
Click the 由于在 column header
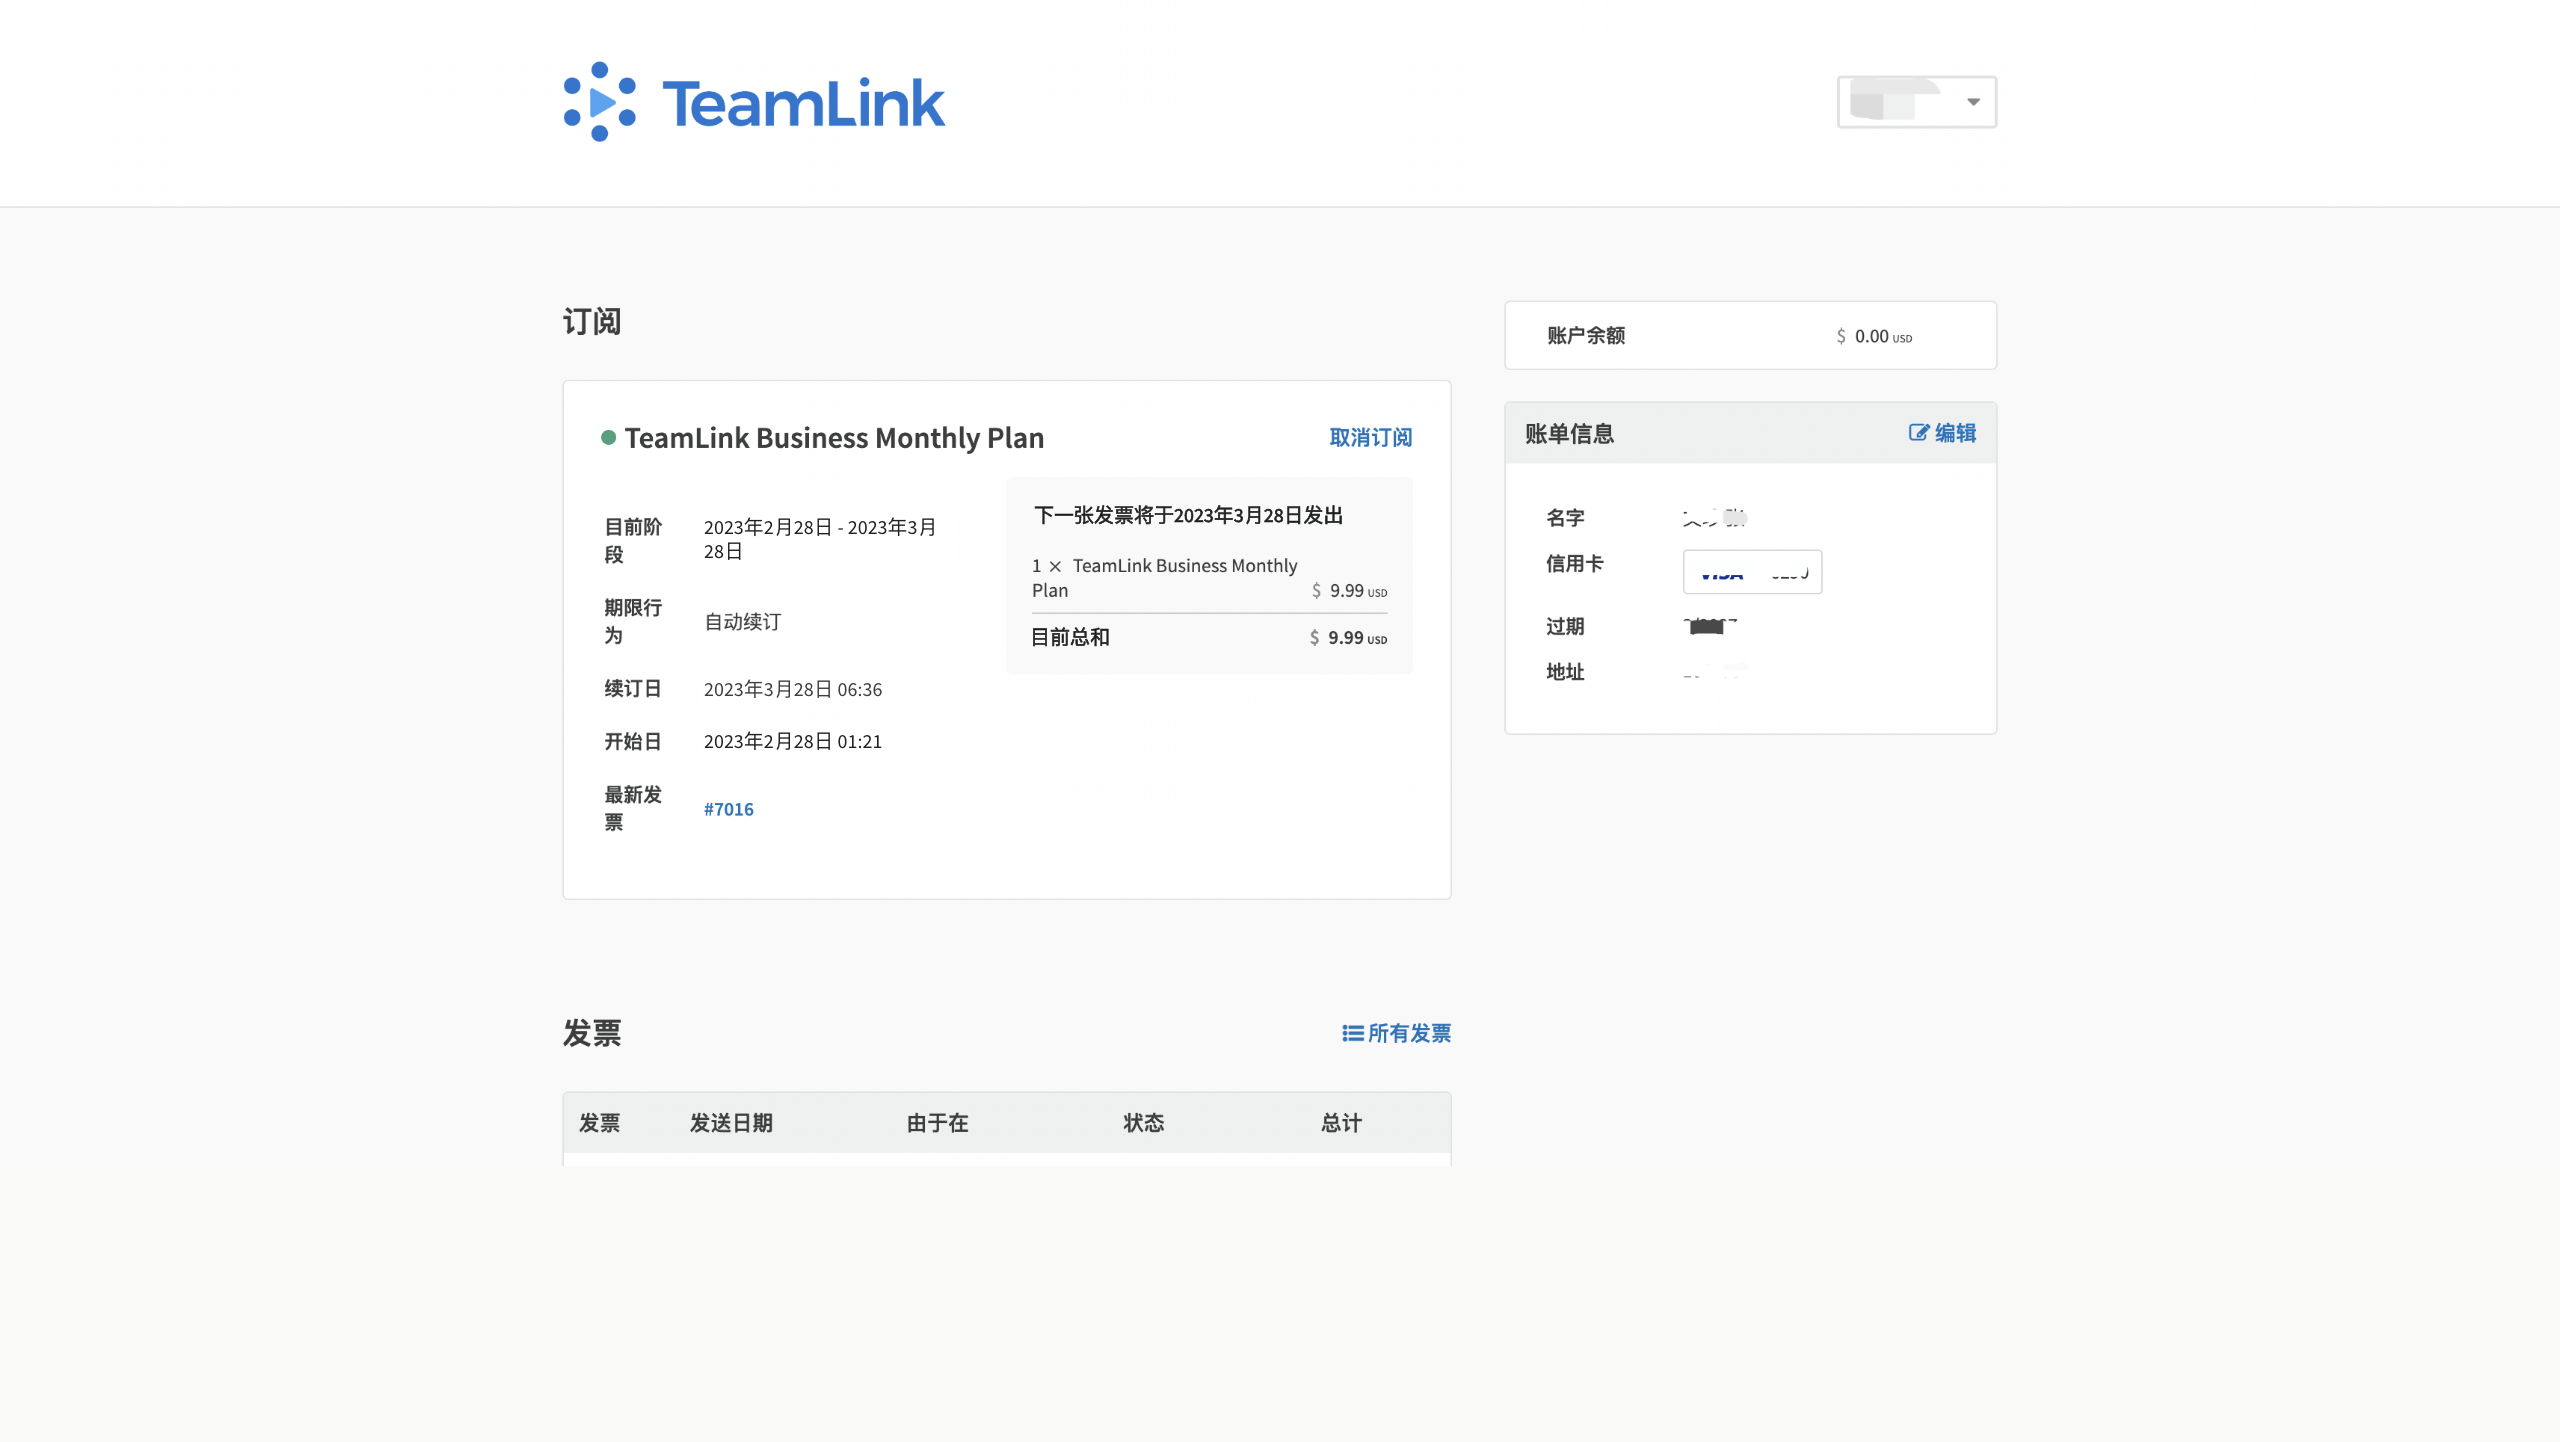[937, 1123]
